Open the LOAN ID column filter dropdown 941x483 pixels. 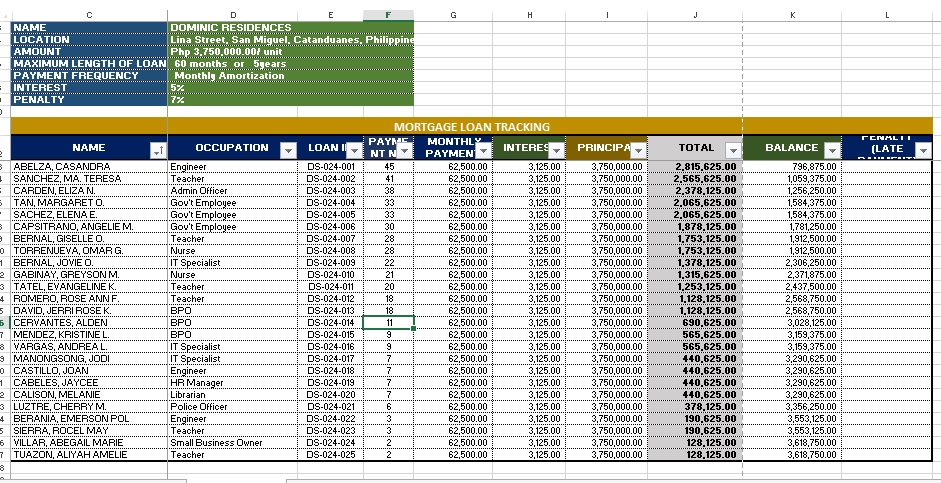click(355, 150)
